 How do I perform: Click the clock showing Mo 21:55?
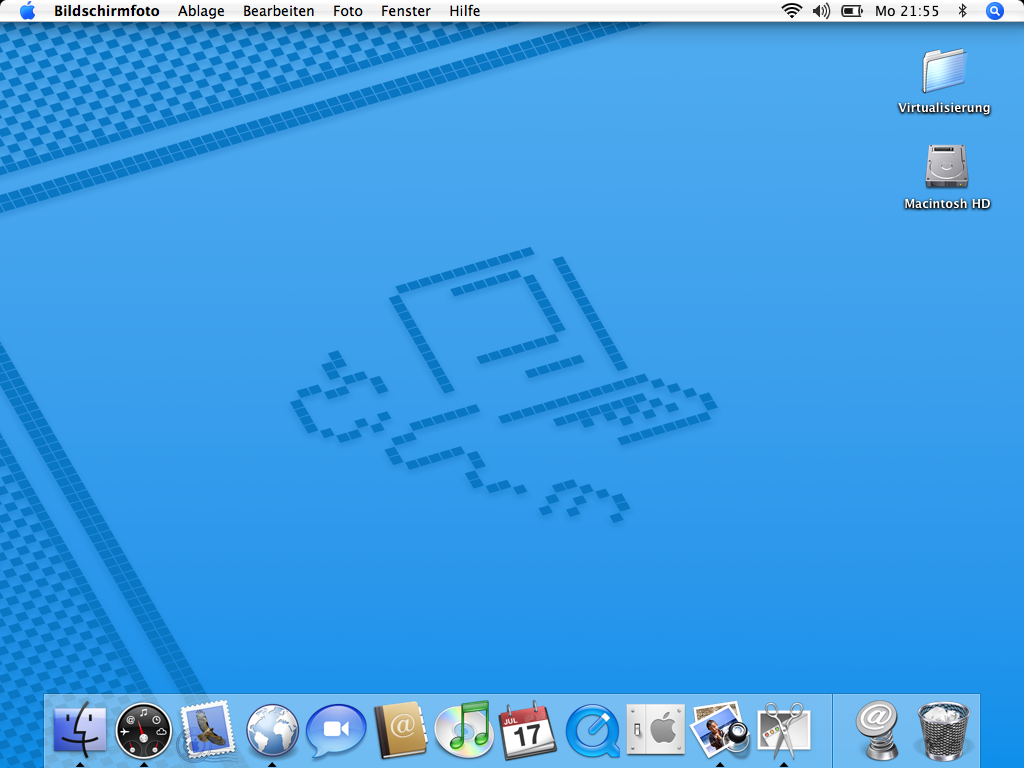pyautogui.click(x=906, y=11)
